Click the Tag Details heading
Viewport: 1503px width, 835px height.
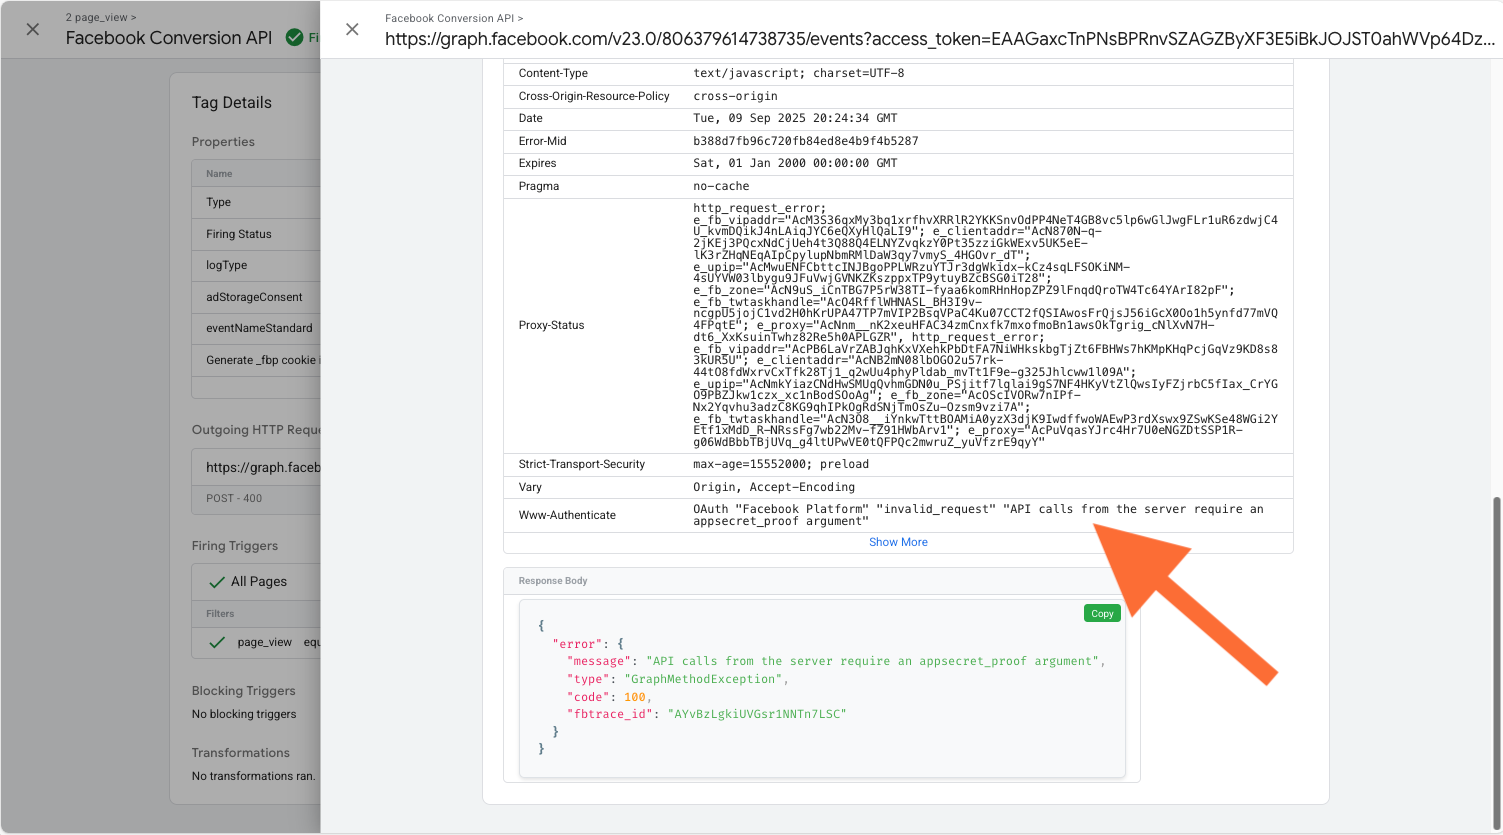pyautogui.click(x=232, y=102)
